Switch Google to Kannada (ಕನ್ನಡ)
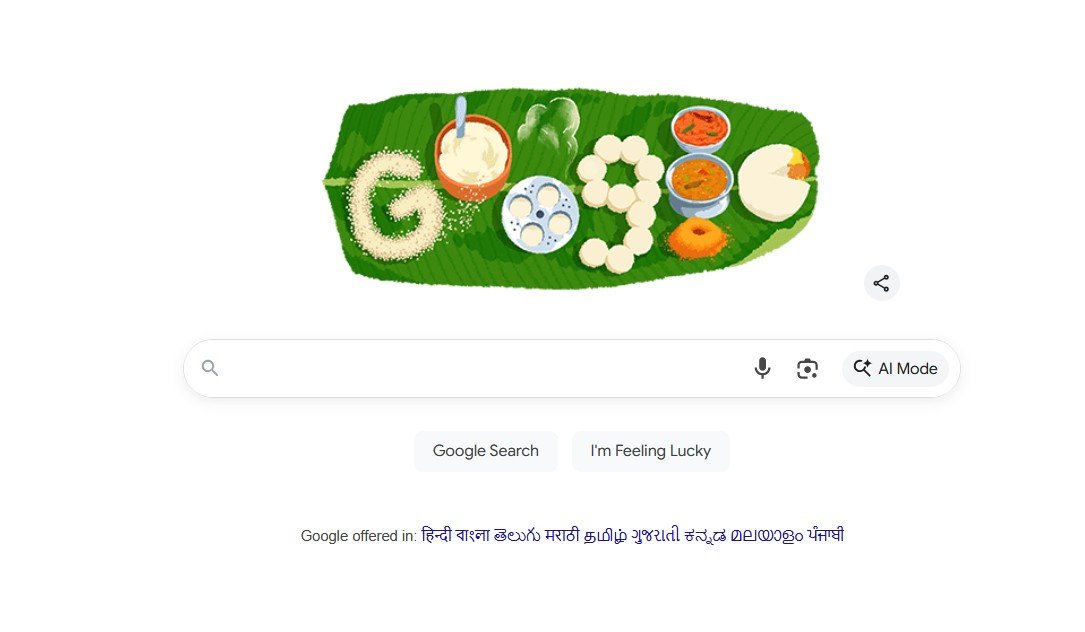Viewport: 1085px width, 632px height. 705,536
